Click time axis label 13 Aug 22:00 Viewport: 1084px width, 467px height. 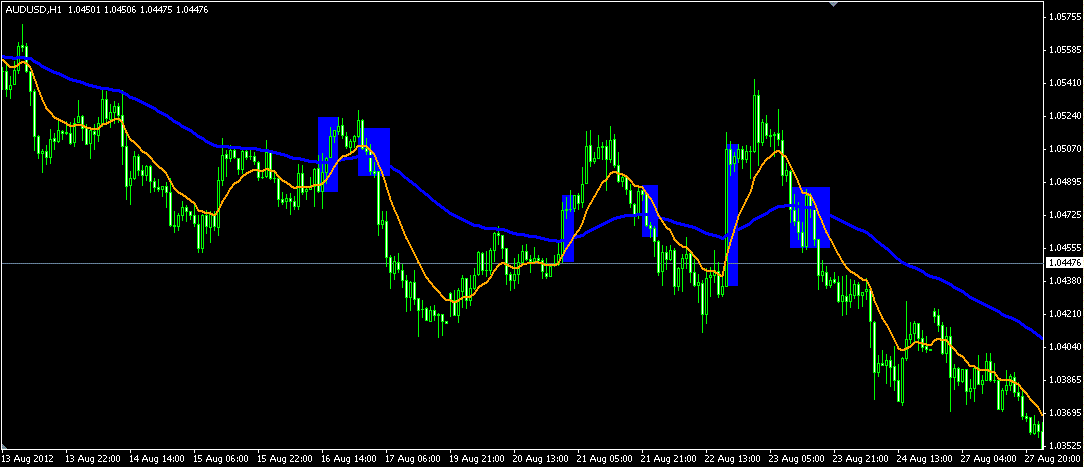[x=93, y=459]
